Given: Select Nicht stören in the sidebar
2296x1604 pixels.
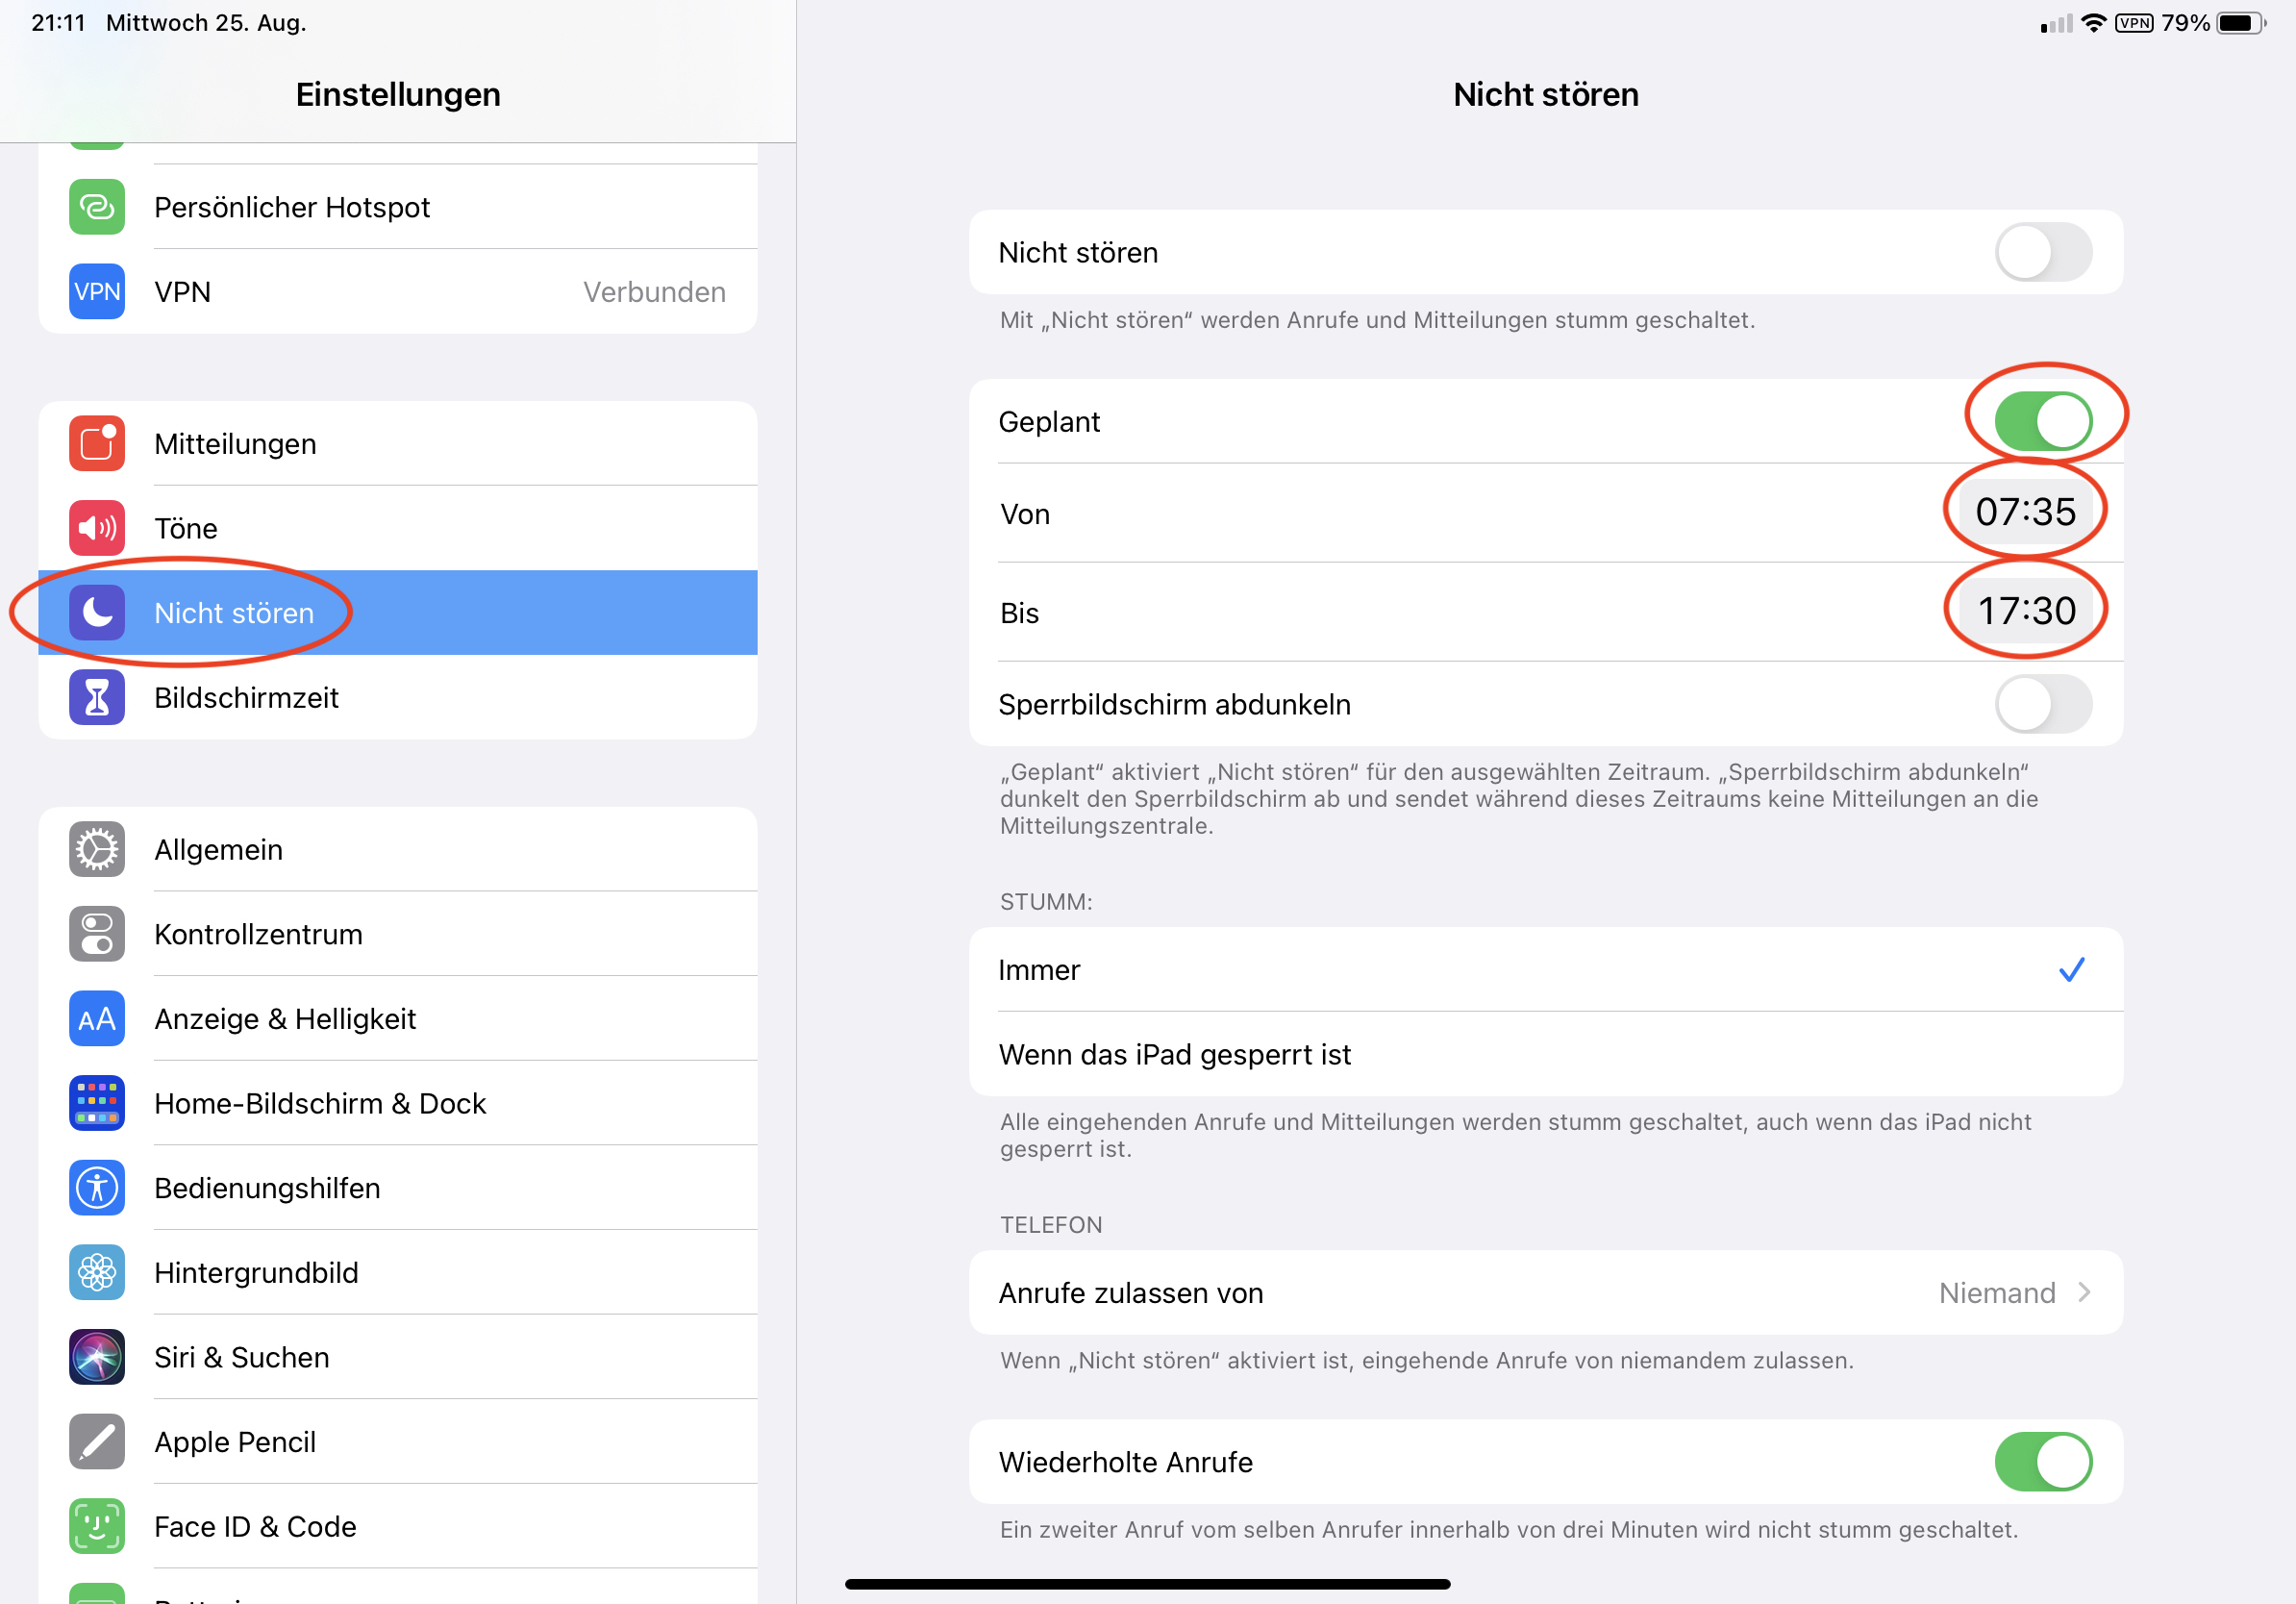Looking at the screenshot, I should pos(234,613).
